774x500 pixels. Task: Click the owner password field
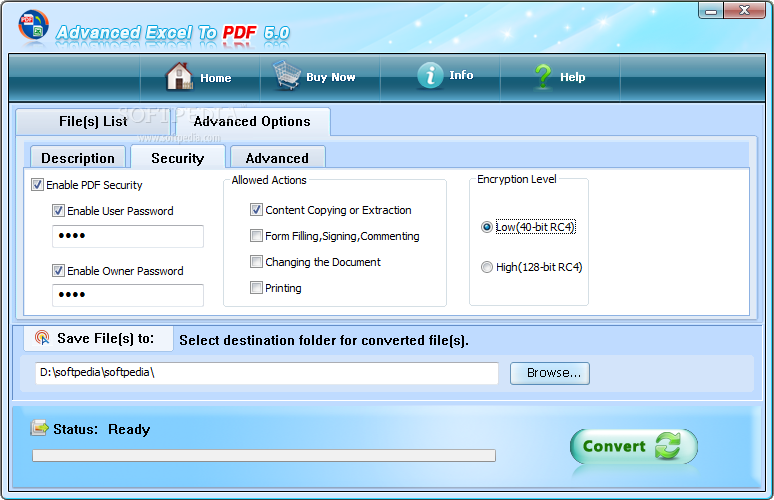click(x=128, y=295)
